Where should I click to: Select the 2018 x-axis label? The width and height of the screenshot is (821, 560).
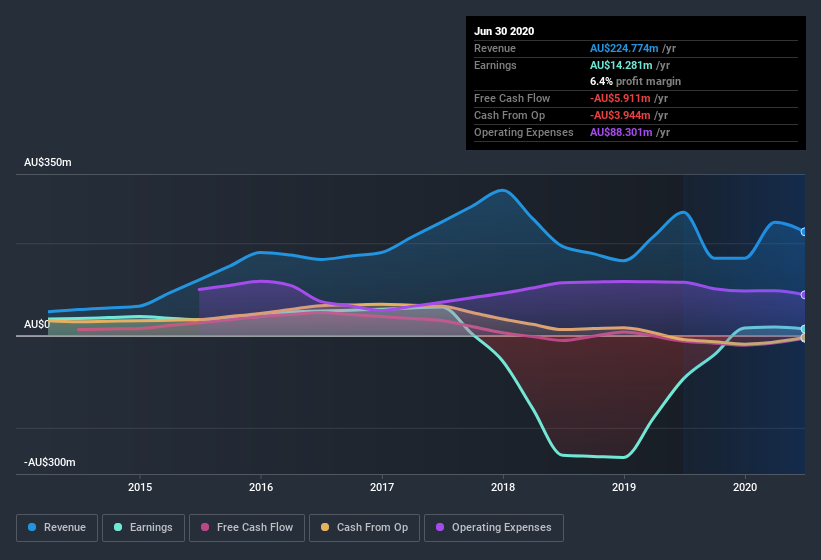pos(503,488)
